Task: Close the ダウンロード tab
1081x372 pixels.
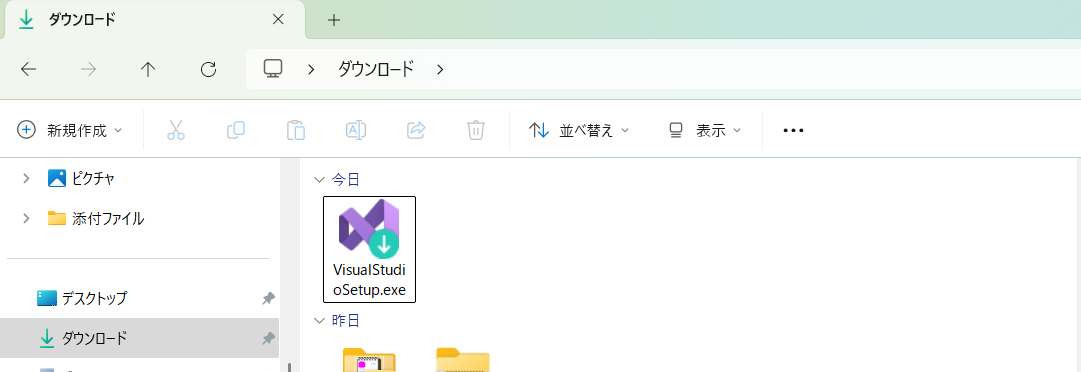Action: click(x=279, y=19)
